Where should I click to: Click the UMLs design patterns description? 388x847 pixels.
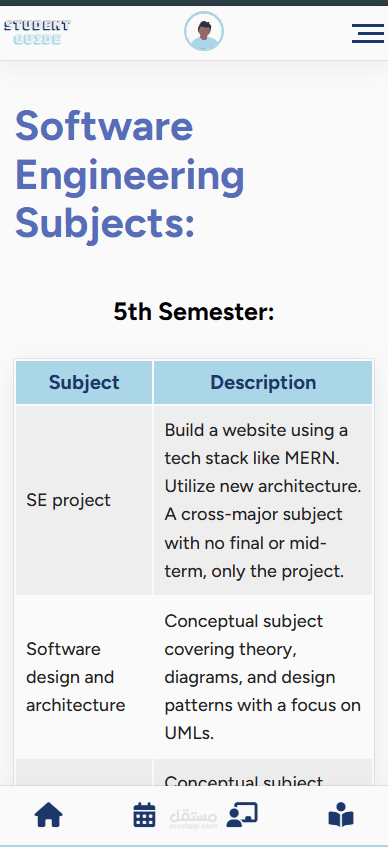(x=263, y=677)
